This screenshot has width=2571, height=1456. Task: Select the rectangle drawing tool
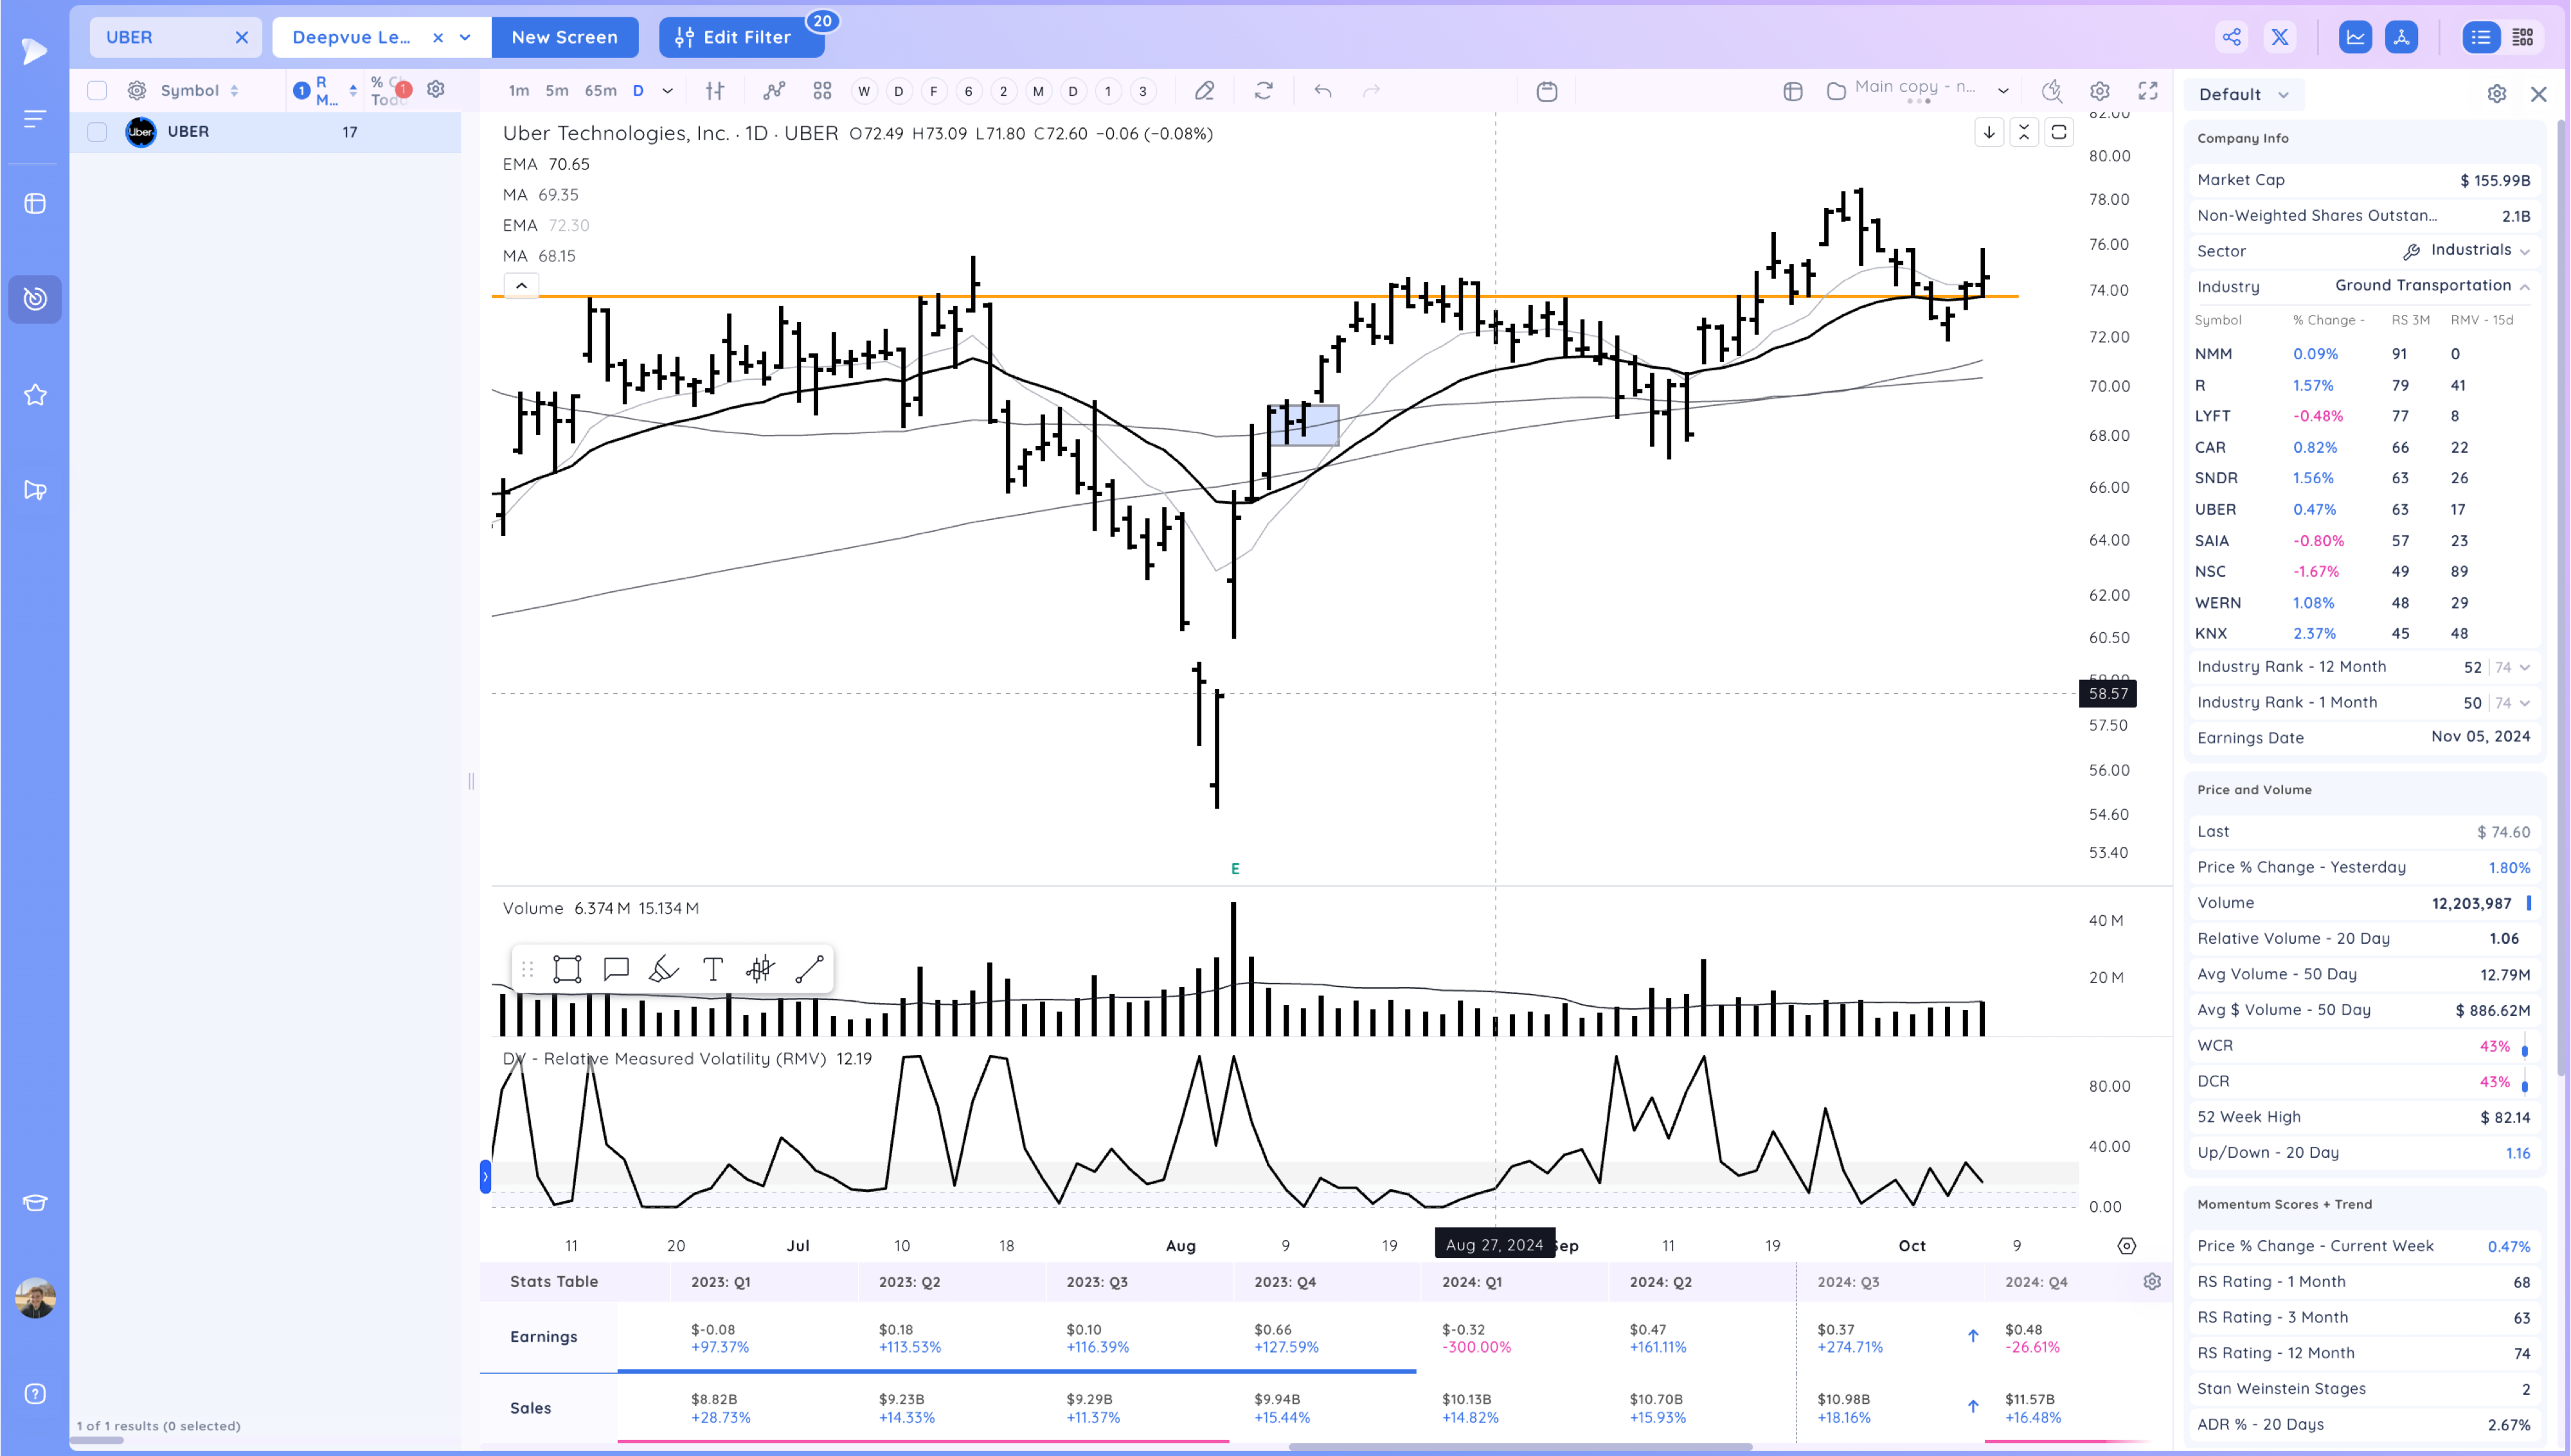567,969
